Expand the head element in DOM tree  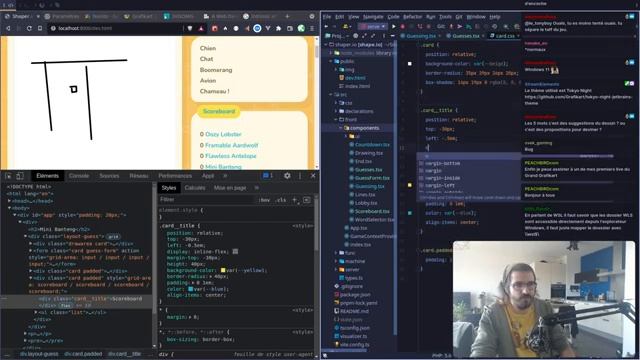point(9,201)
